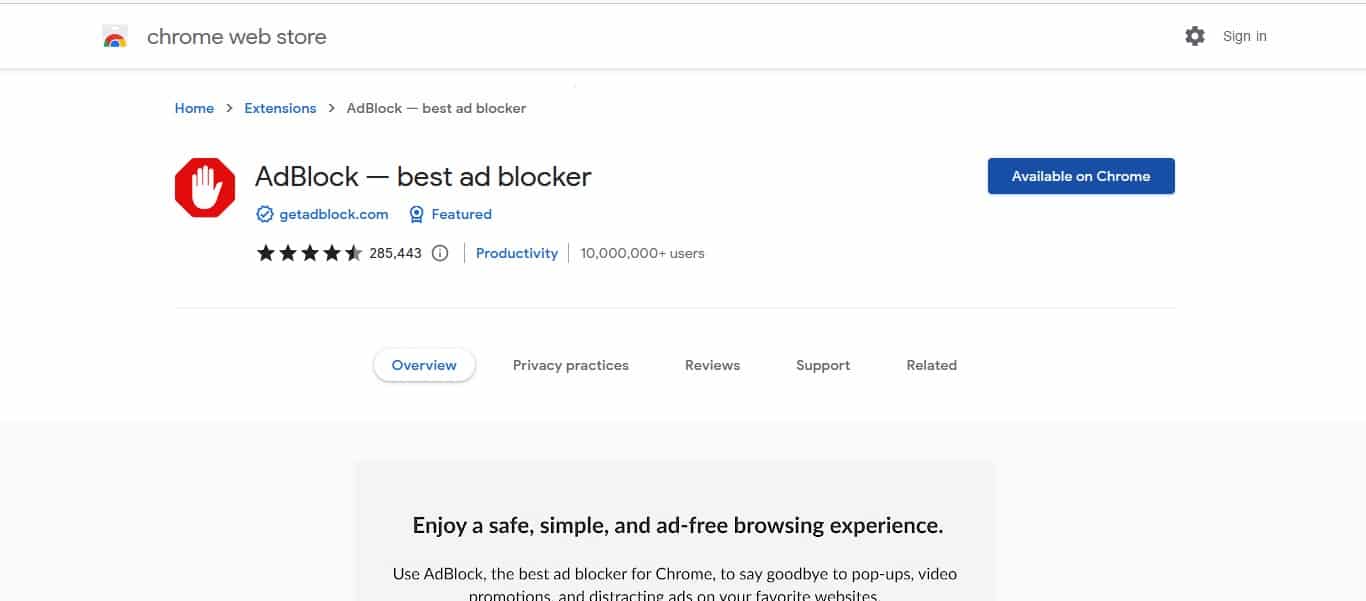Click the Chrome Web Store rainbow logo
1366x601 pixels.
point(115,38)
